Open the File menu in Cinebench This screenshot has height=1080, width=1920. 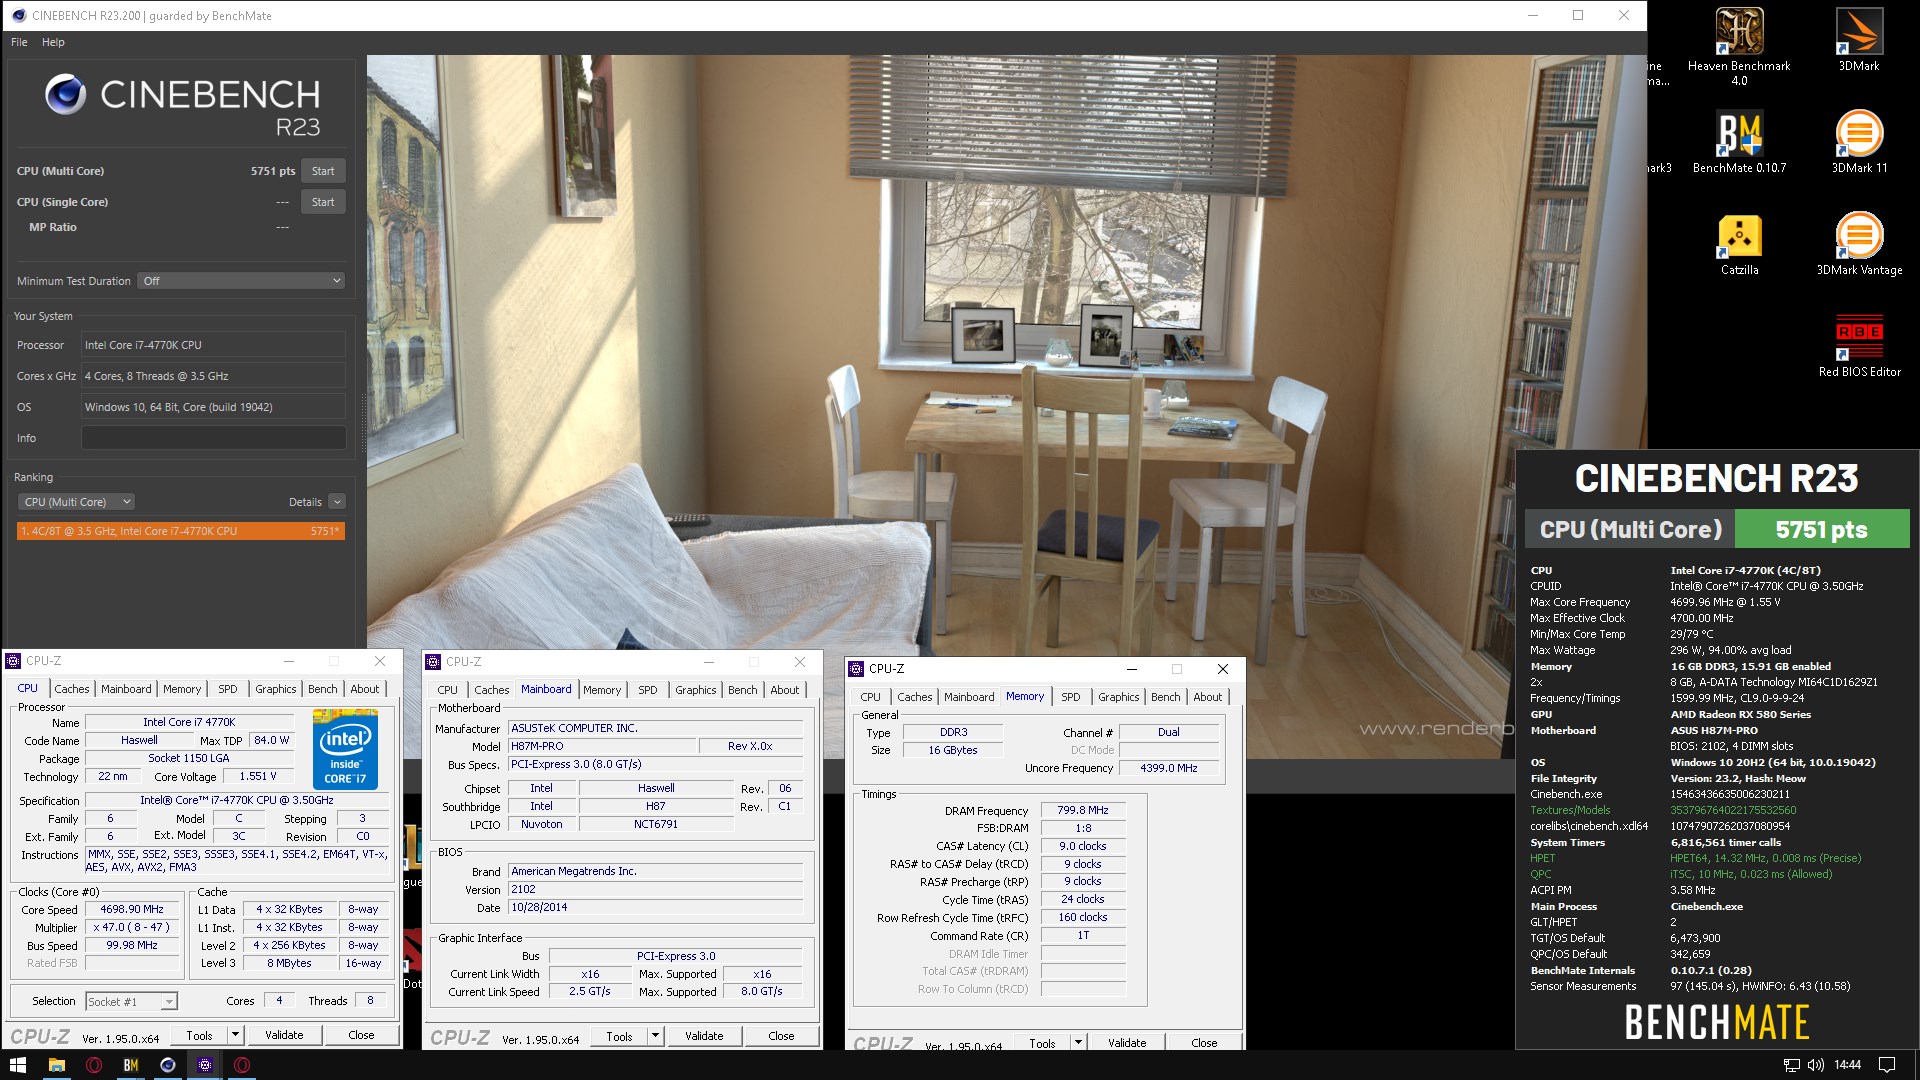point(19,42)
